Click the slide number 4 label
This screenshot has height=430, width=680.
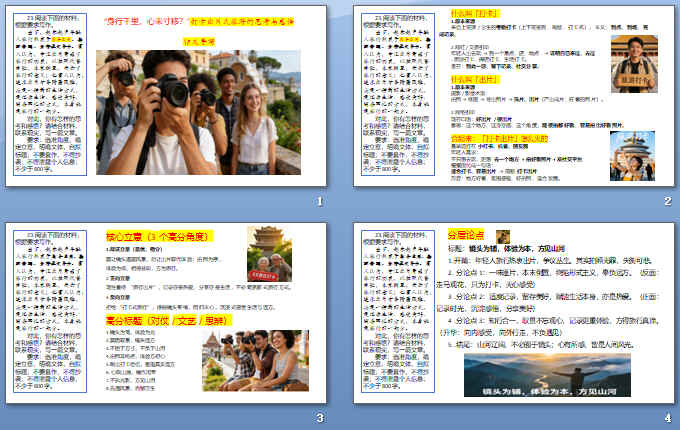[x=666, y=416]
